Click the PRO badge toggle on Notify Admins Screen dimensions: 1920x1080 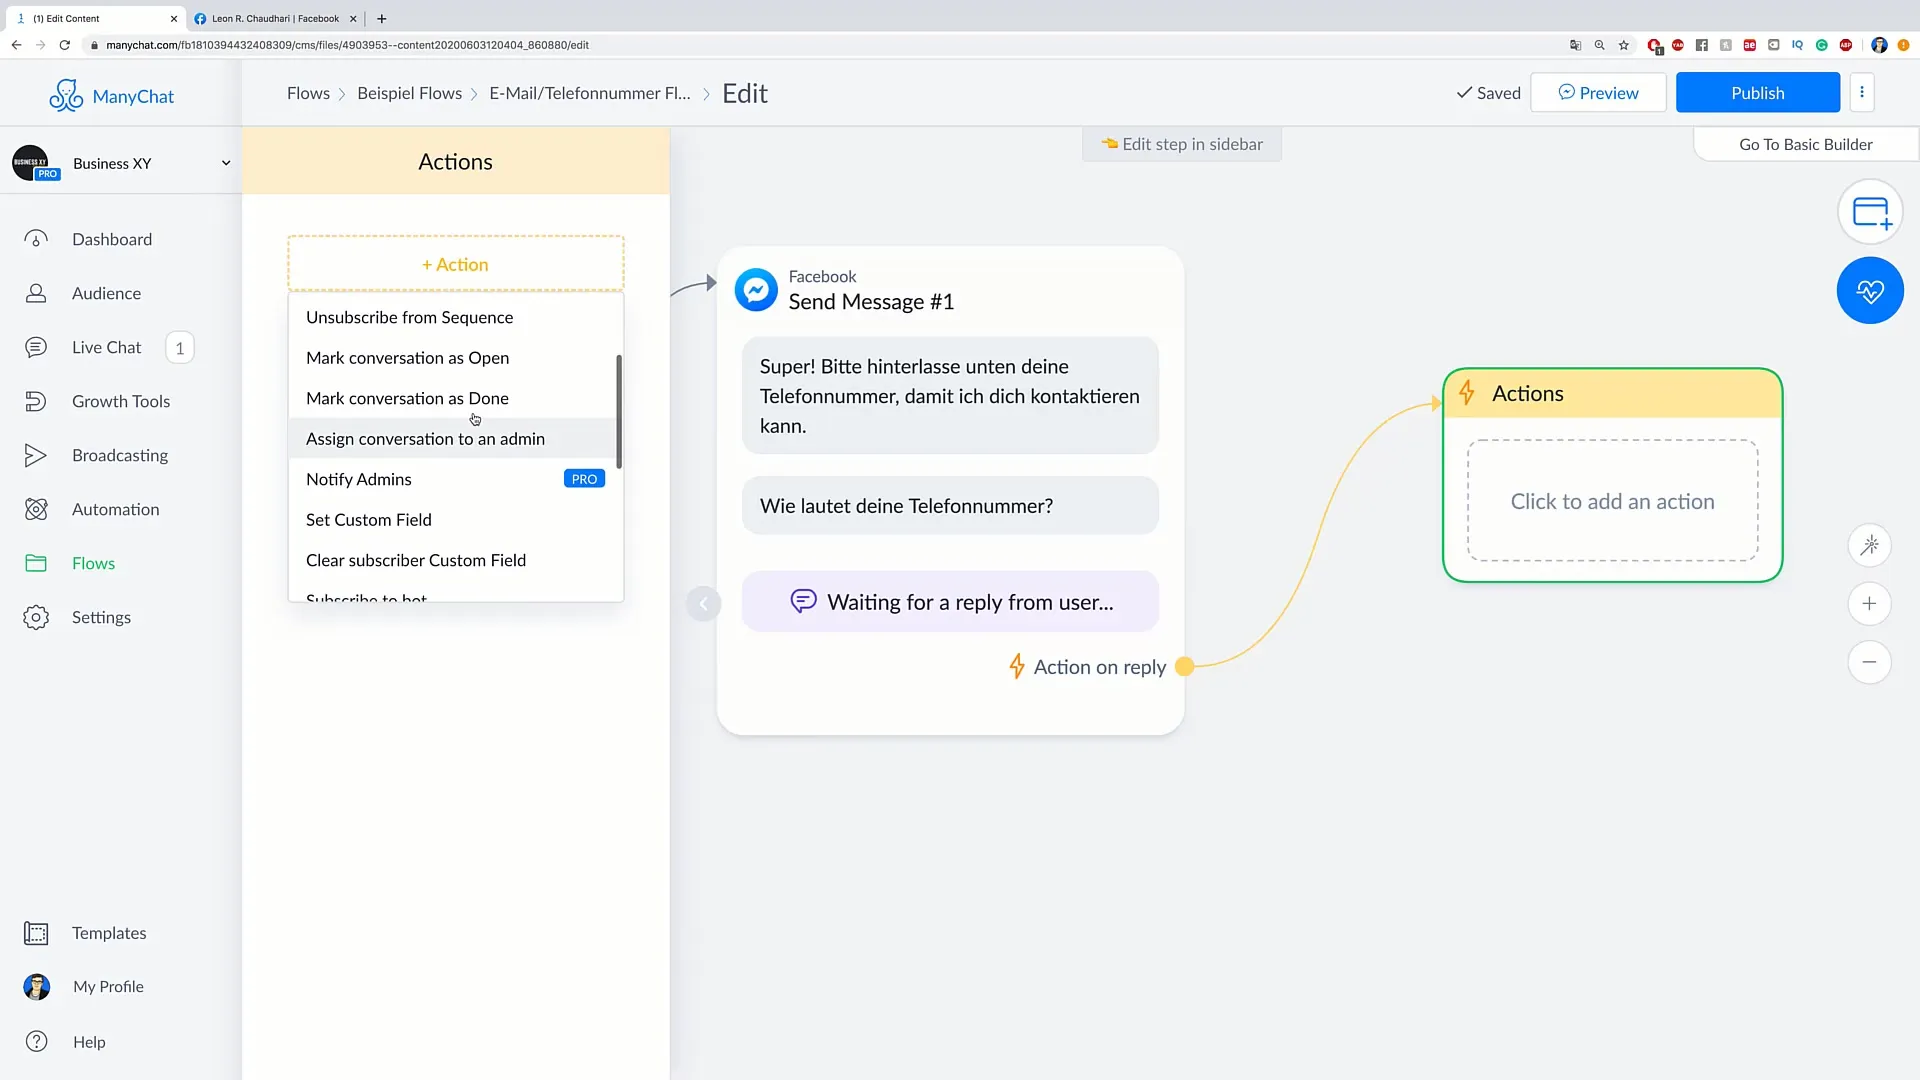coord(583,479)
